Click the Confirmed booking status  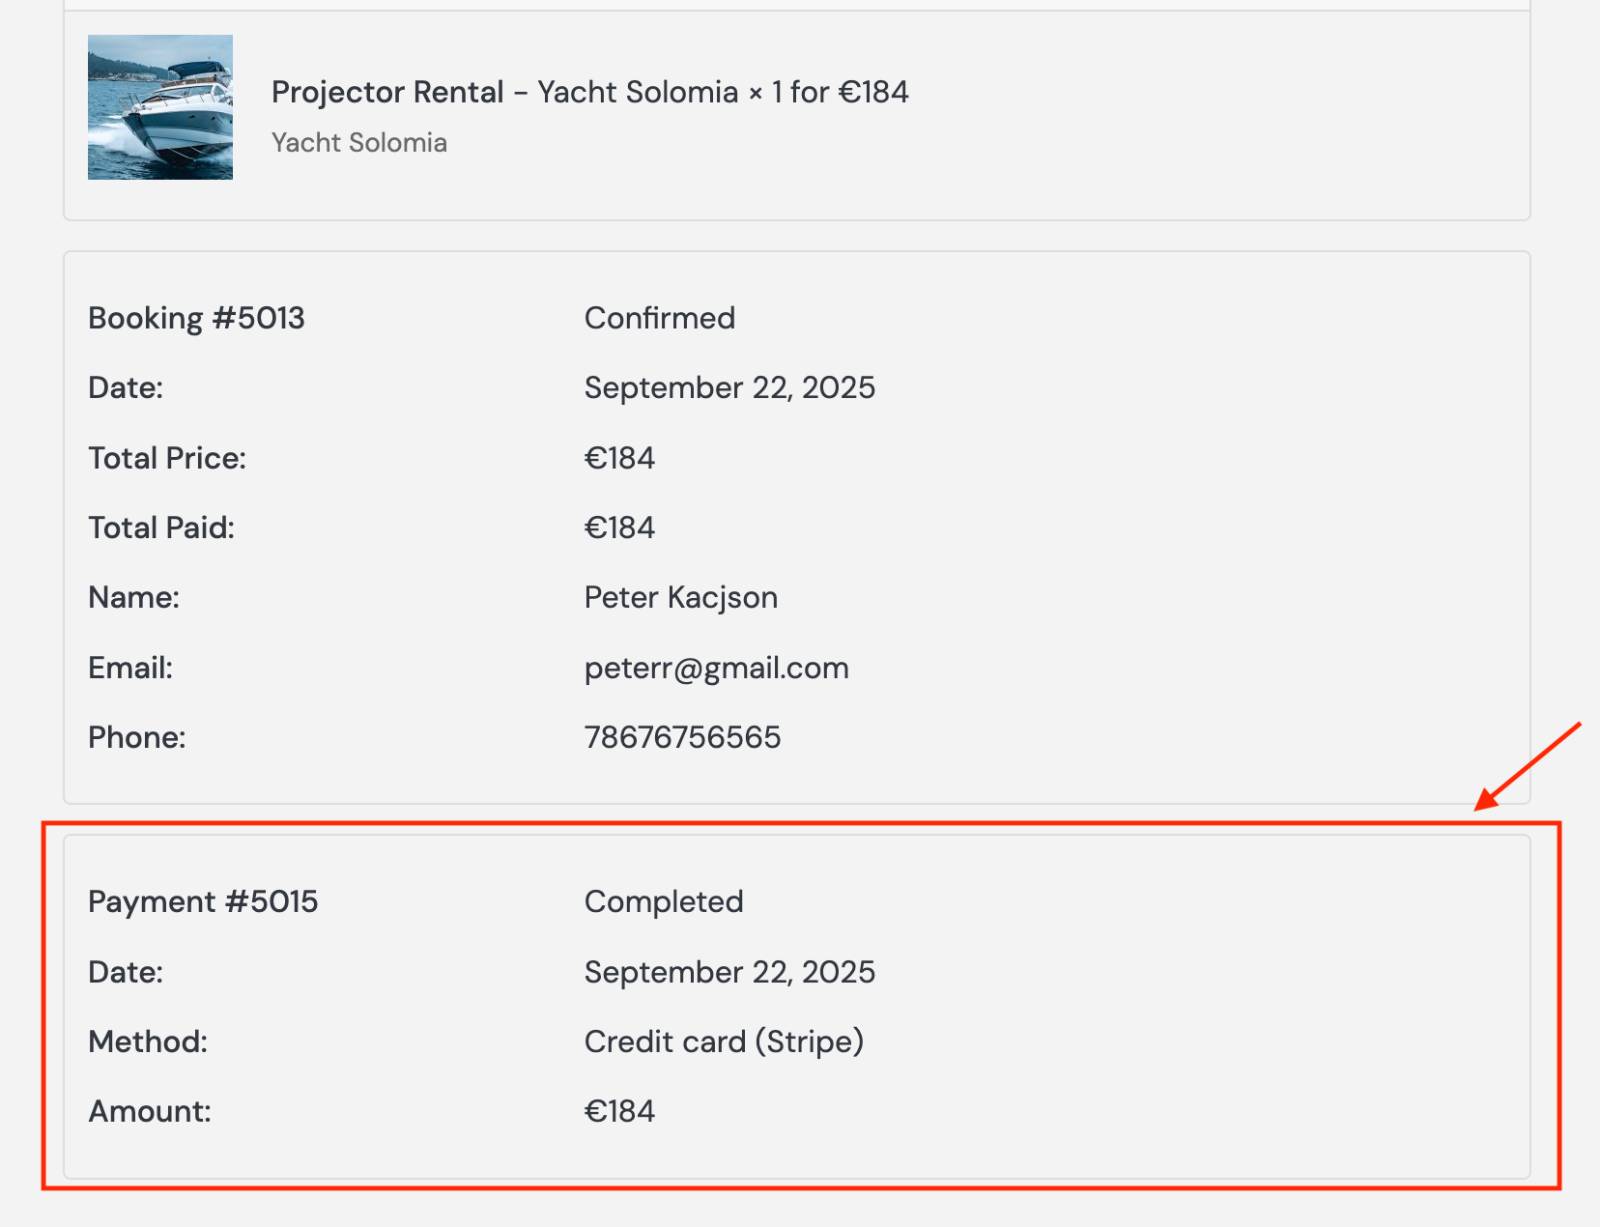click(x=659, y=318)
